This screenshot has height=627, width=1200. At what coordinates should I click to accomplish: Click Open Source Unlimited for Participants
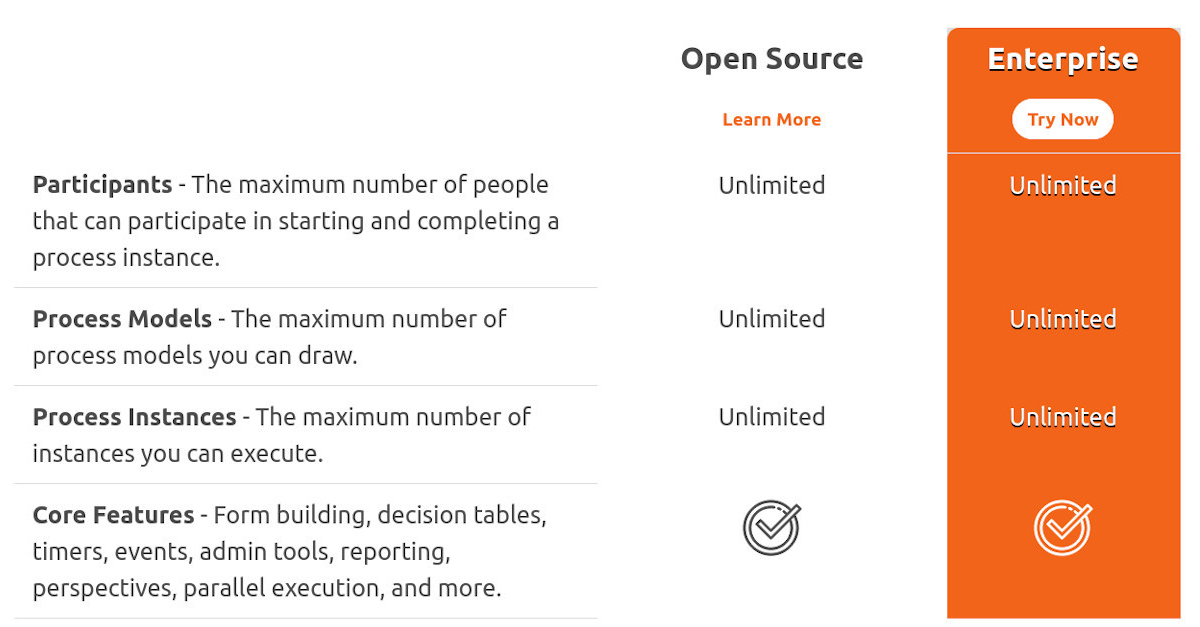point(772,185)
